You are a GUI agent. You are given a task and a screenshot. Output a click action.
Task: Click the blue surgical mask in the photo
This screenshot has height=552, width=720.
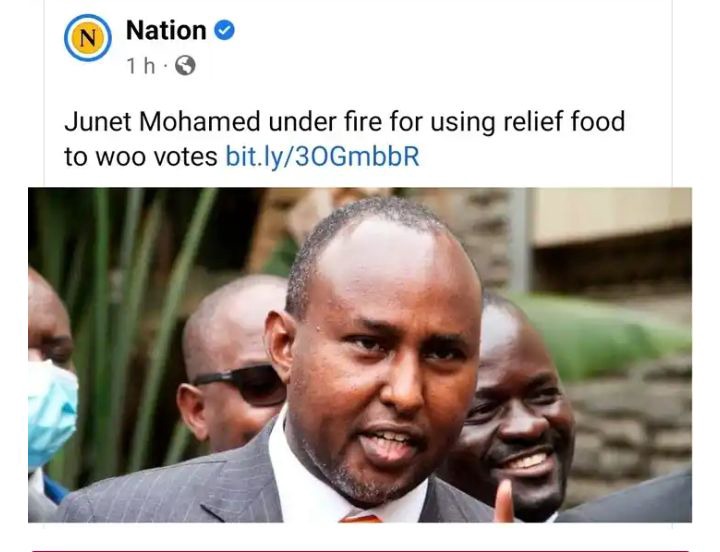click(51, 413)
